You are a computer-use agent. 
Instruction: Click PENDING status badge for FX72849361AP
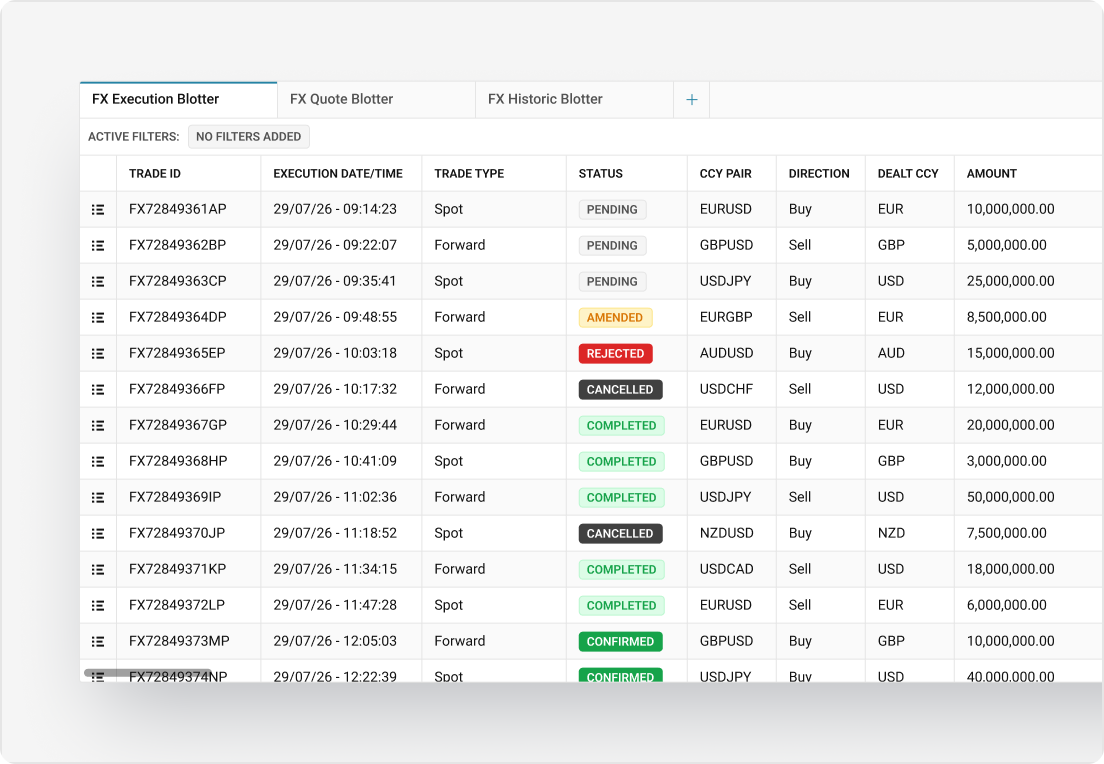click(613, 210)
